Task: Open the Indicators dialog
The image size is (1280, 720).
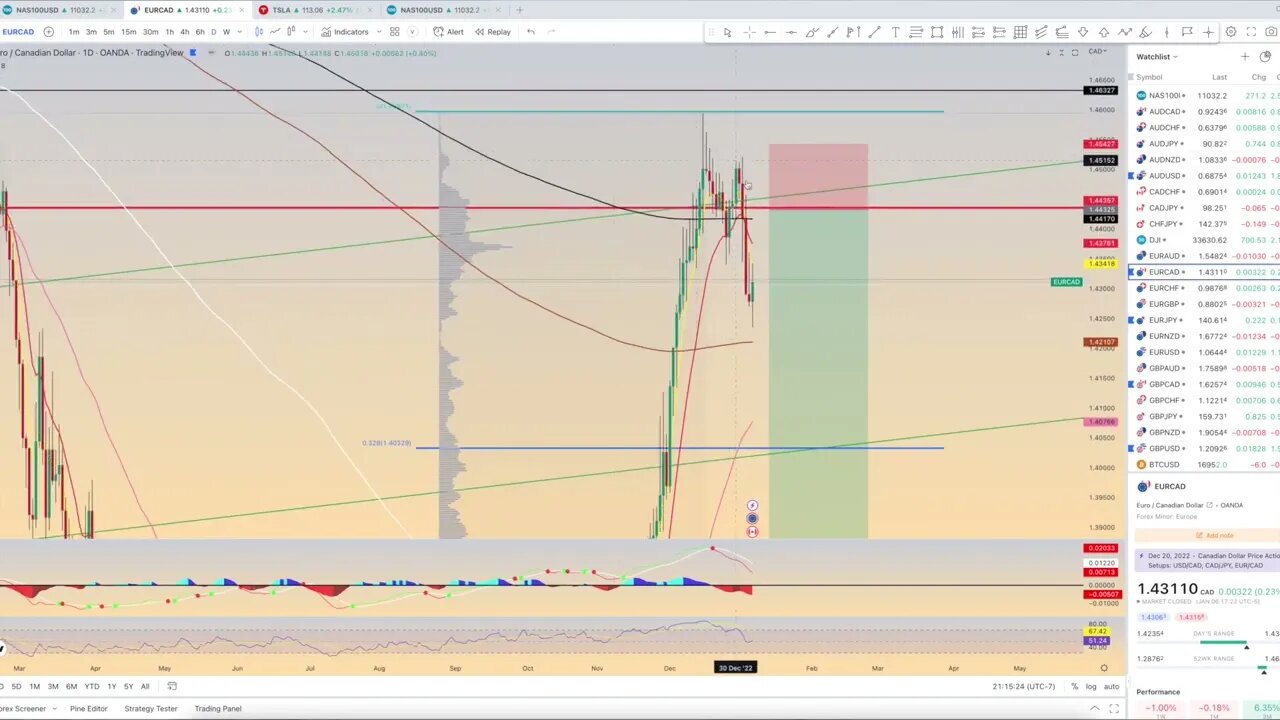Action: tap(345, 32)
